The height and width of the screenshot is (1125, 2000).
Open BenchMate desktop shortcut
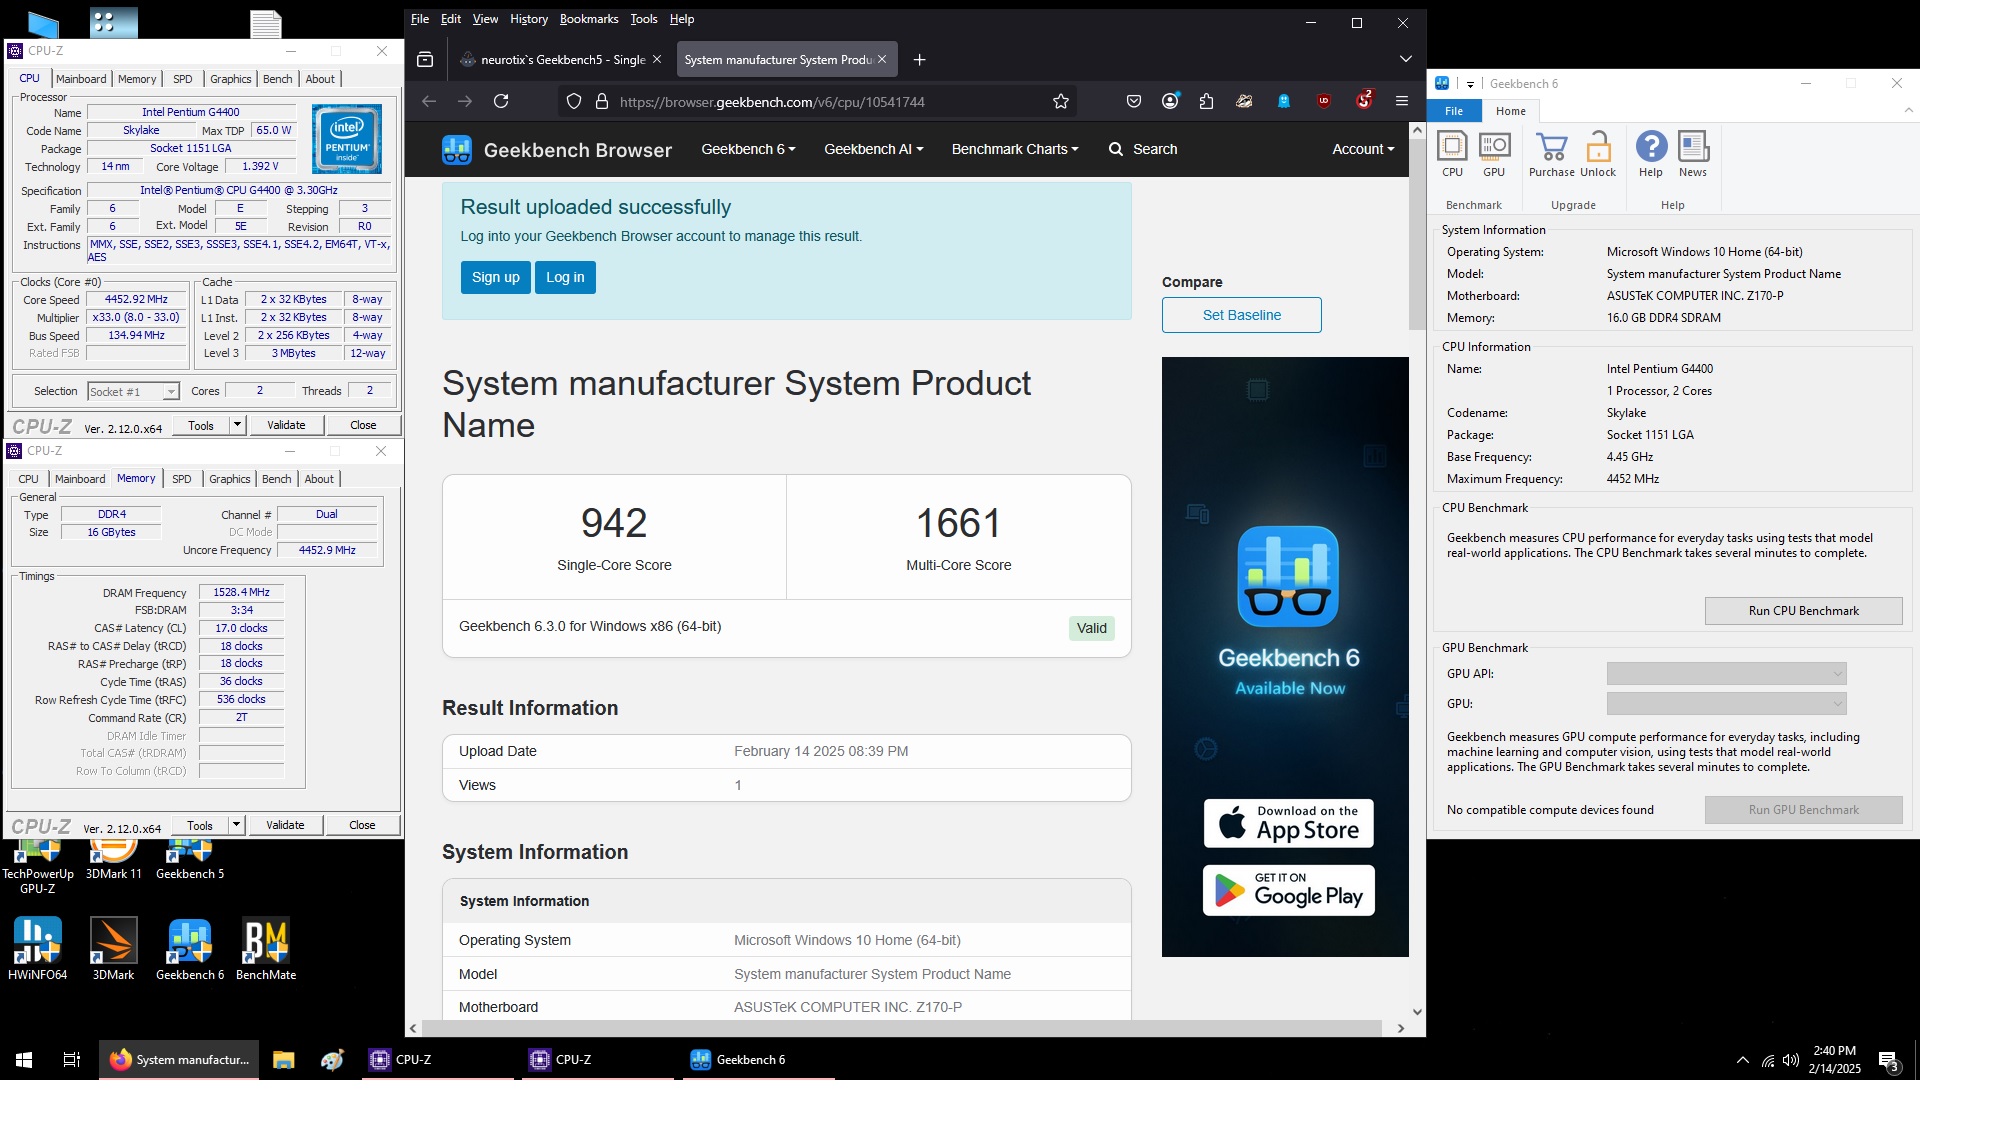point(266,948)
